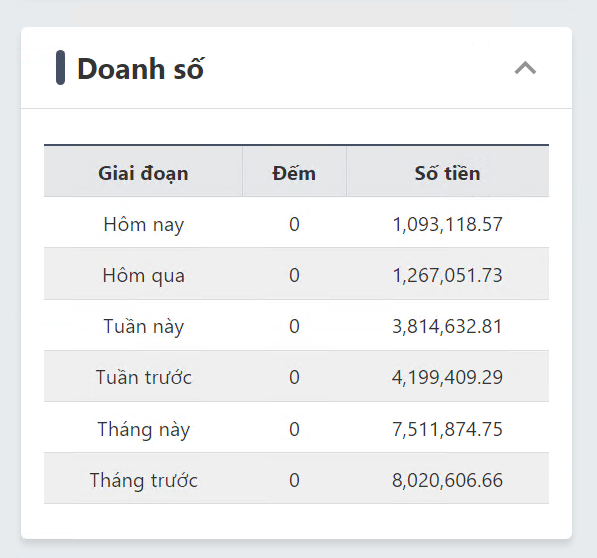Click the dark accent bar beside Doanh số

(x=60, y=67)
